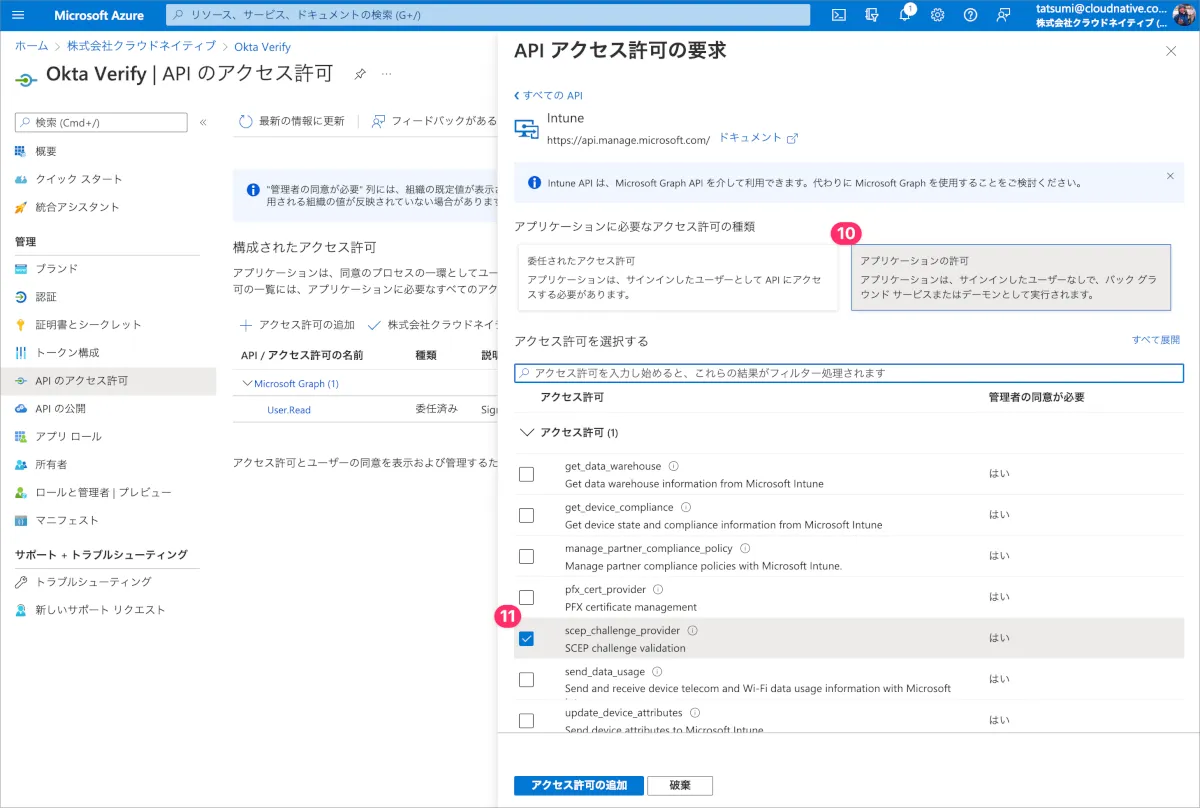This screenshot has width=1200, height=808.
Task: Open the Azure portal hamburger menu
Action: tap(18, 15)
